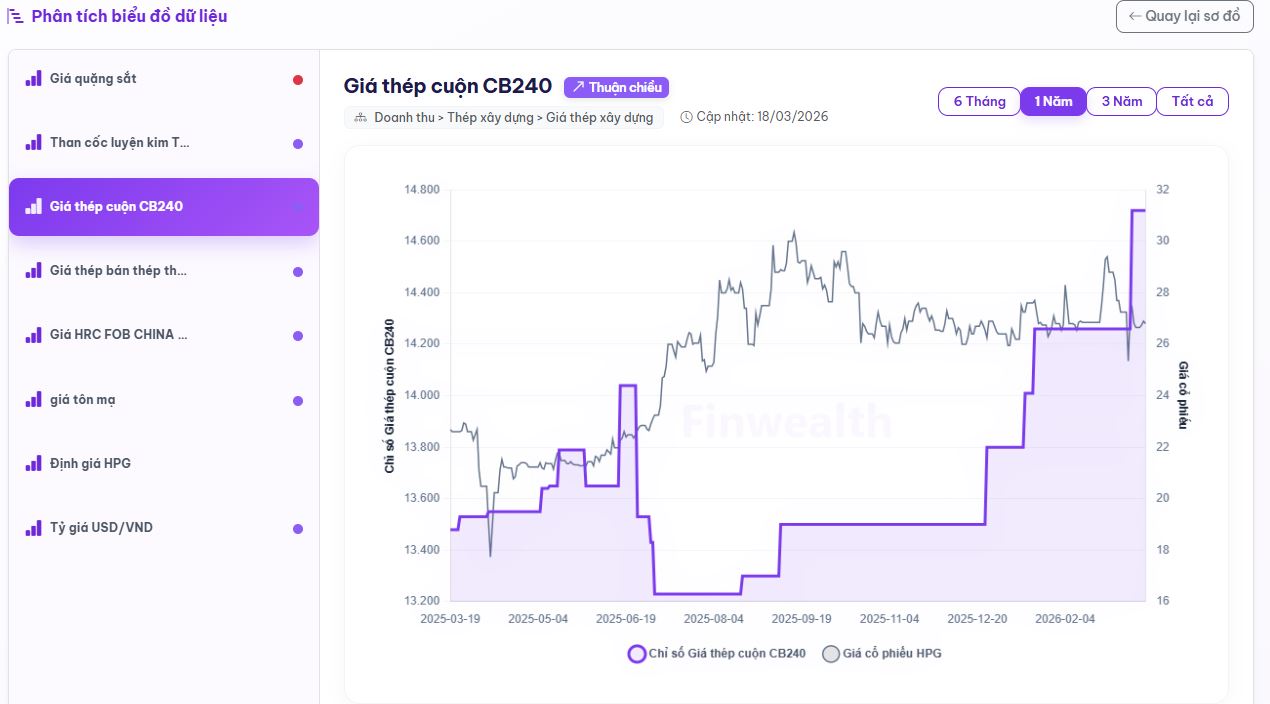The image size is (1270, 704).
Task: Click Quay lại sơ đồ button
Action: point(1184,16)
